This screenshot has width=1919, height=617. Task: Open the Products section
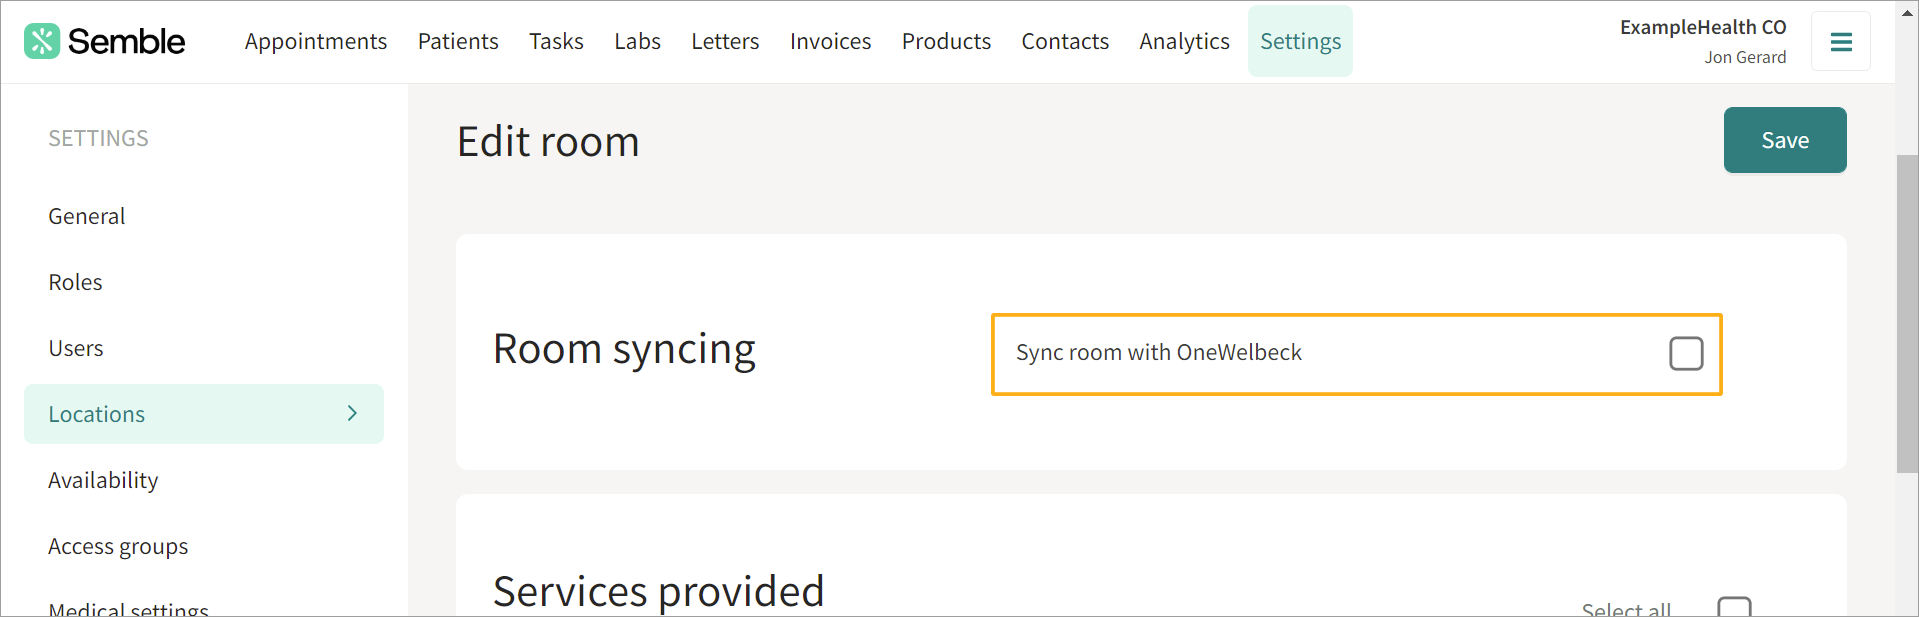tap(946, 41)
